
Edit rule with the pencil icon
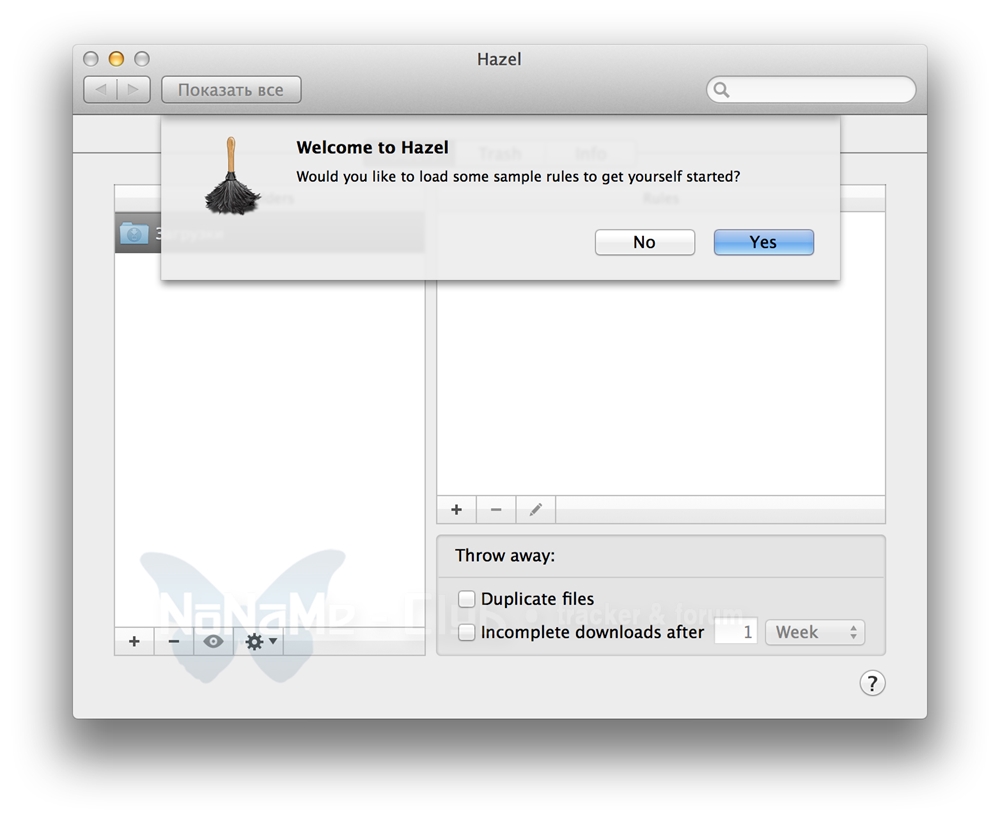[536, 510]
